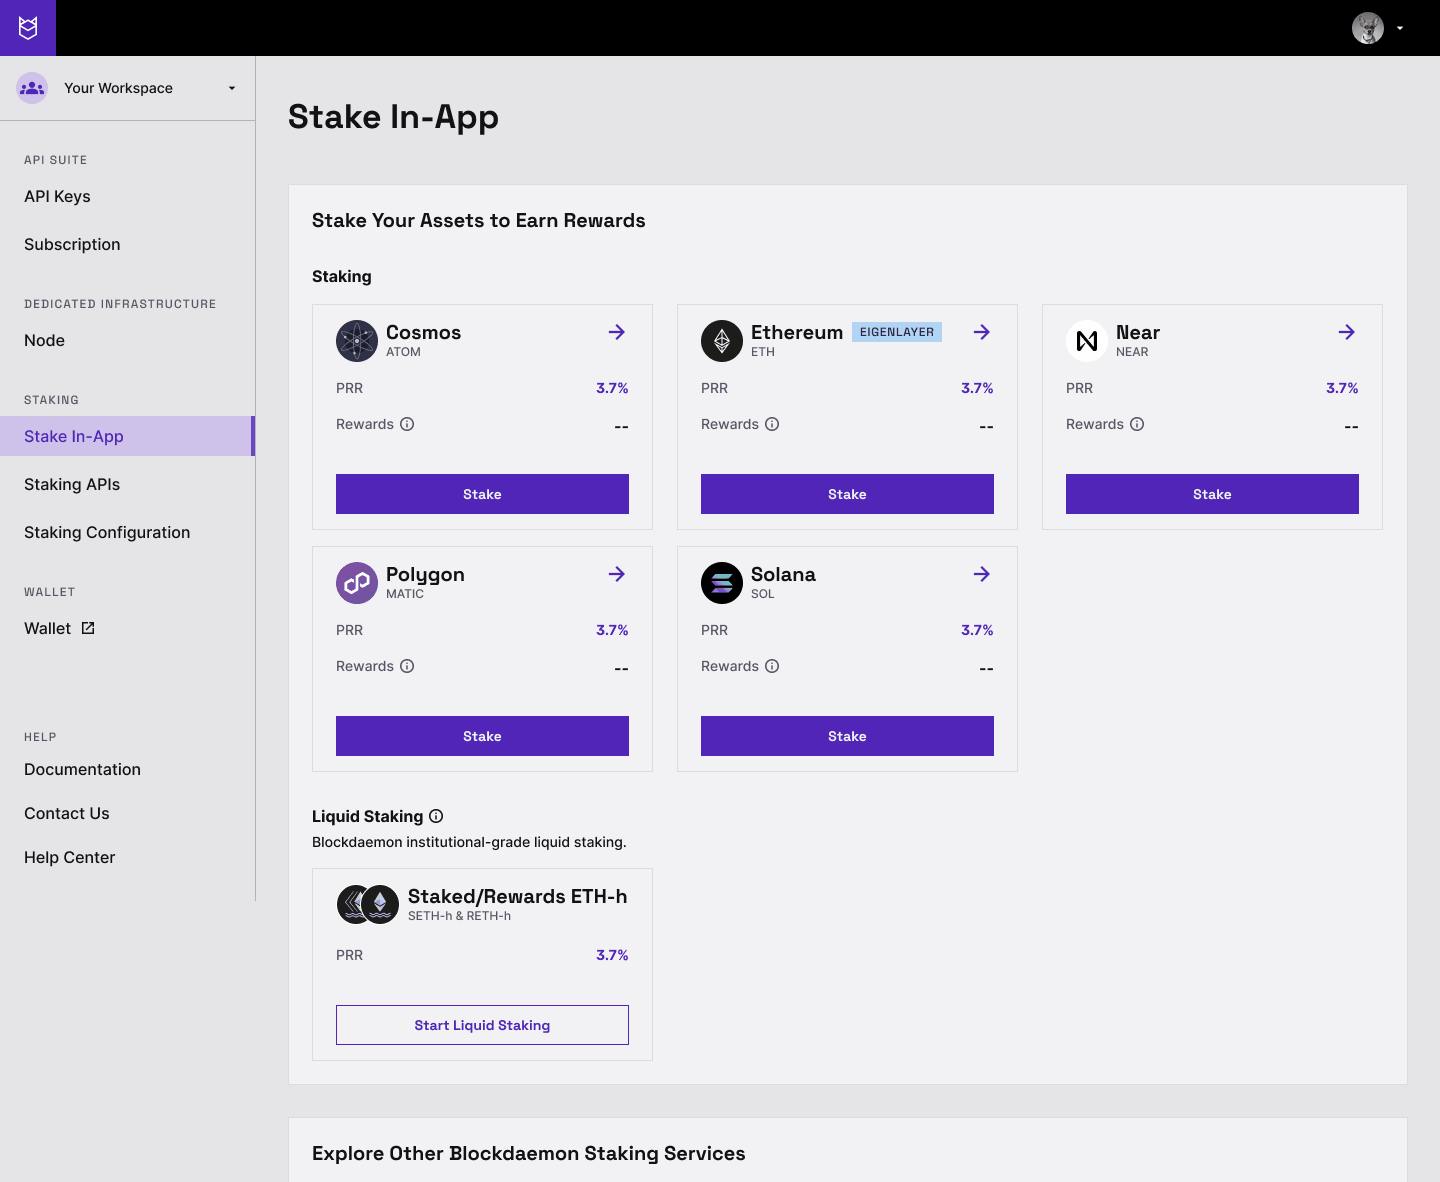The width and height of the screenshot is (1440, 1182).
Task: Open the Subscription page
Action: [72, 244]
